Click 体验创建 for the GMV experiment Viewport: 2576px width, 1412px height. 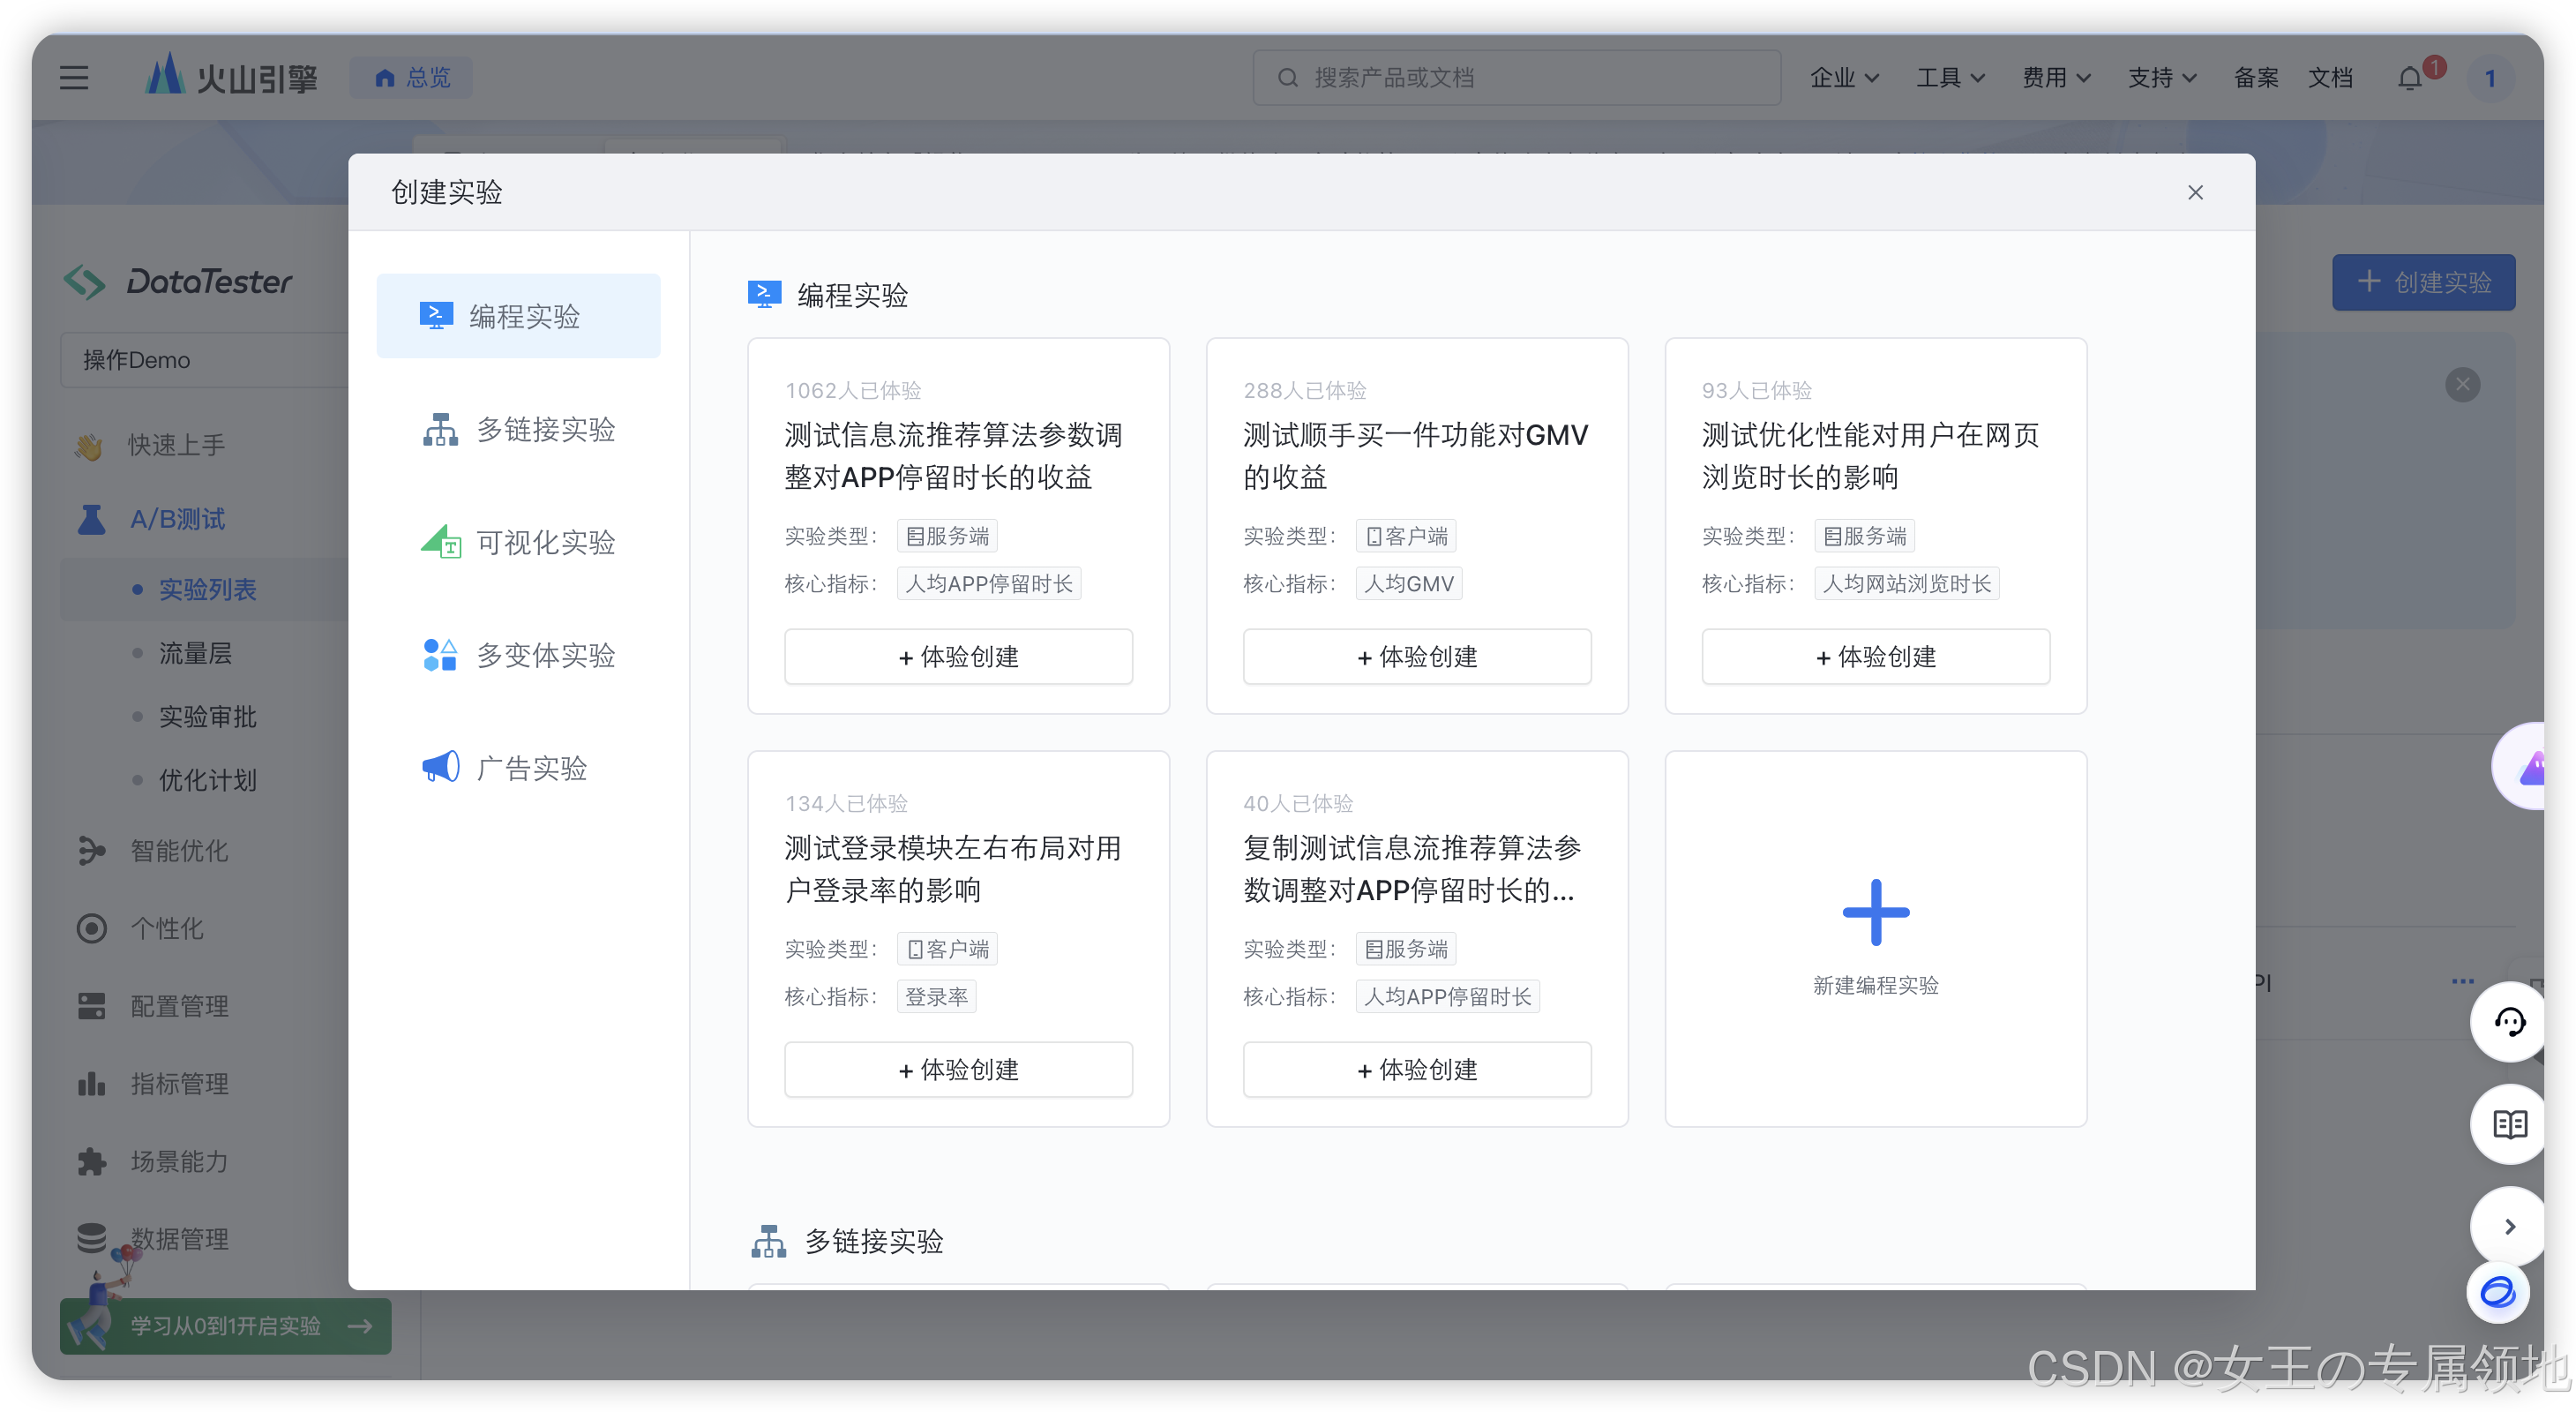click(x=1416, y=657)
